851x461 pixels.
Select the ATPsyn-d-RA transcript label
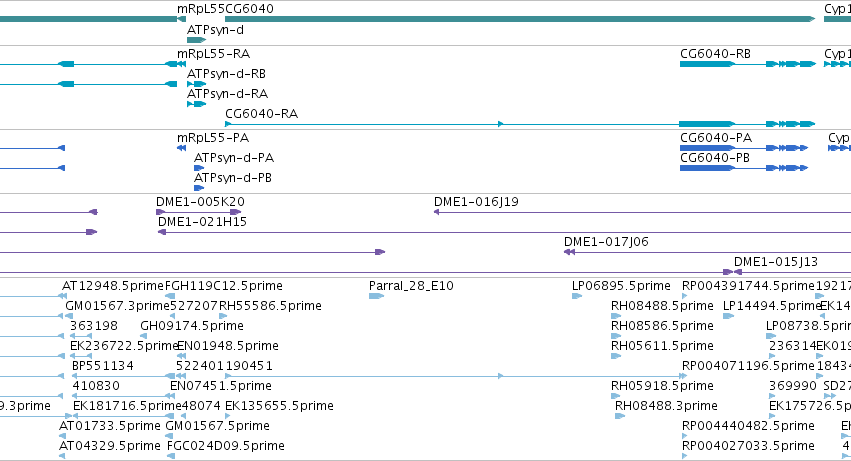(227, 94)
